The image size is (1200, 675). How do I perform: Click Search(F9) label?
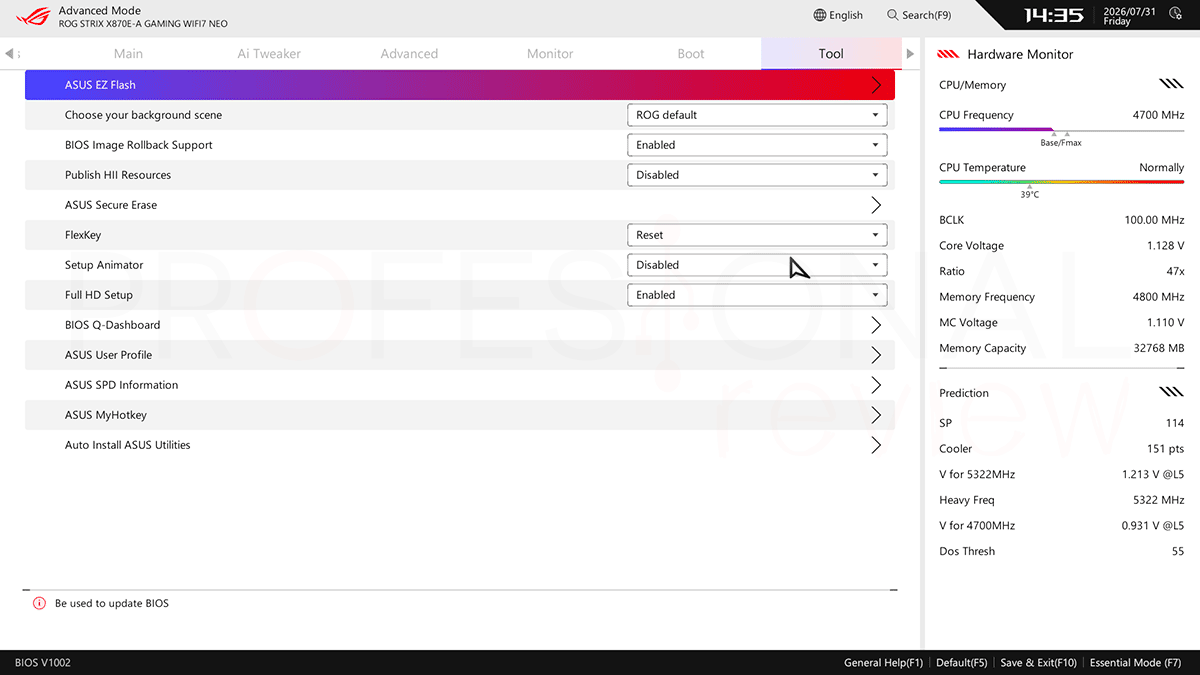tap(927, 15)
